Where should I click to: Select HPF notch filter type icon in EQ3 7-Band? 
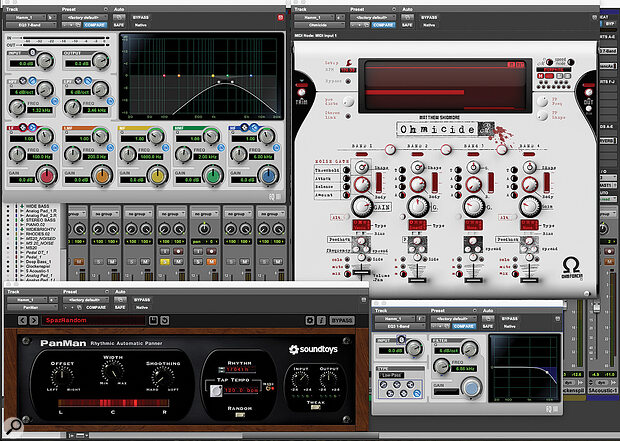click(x=23, y=81)
